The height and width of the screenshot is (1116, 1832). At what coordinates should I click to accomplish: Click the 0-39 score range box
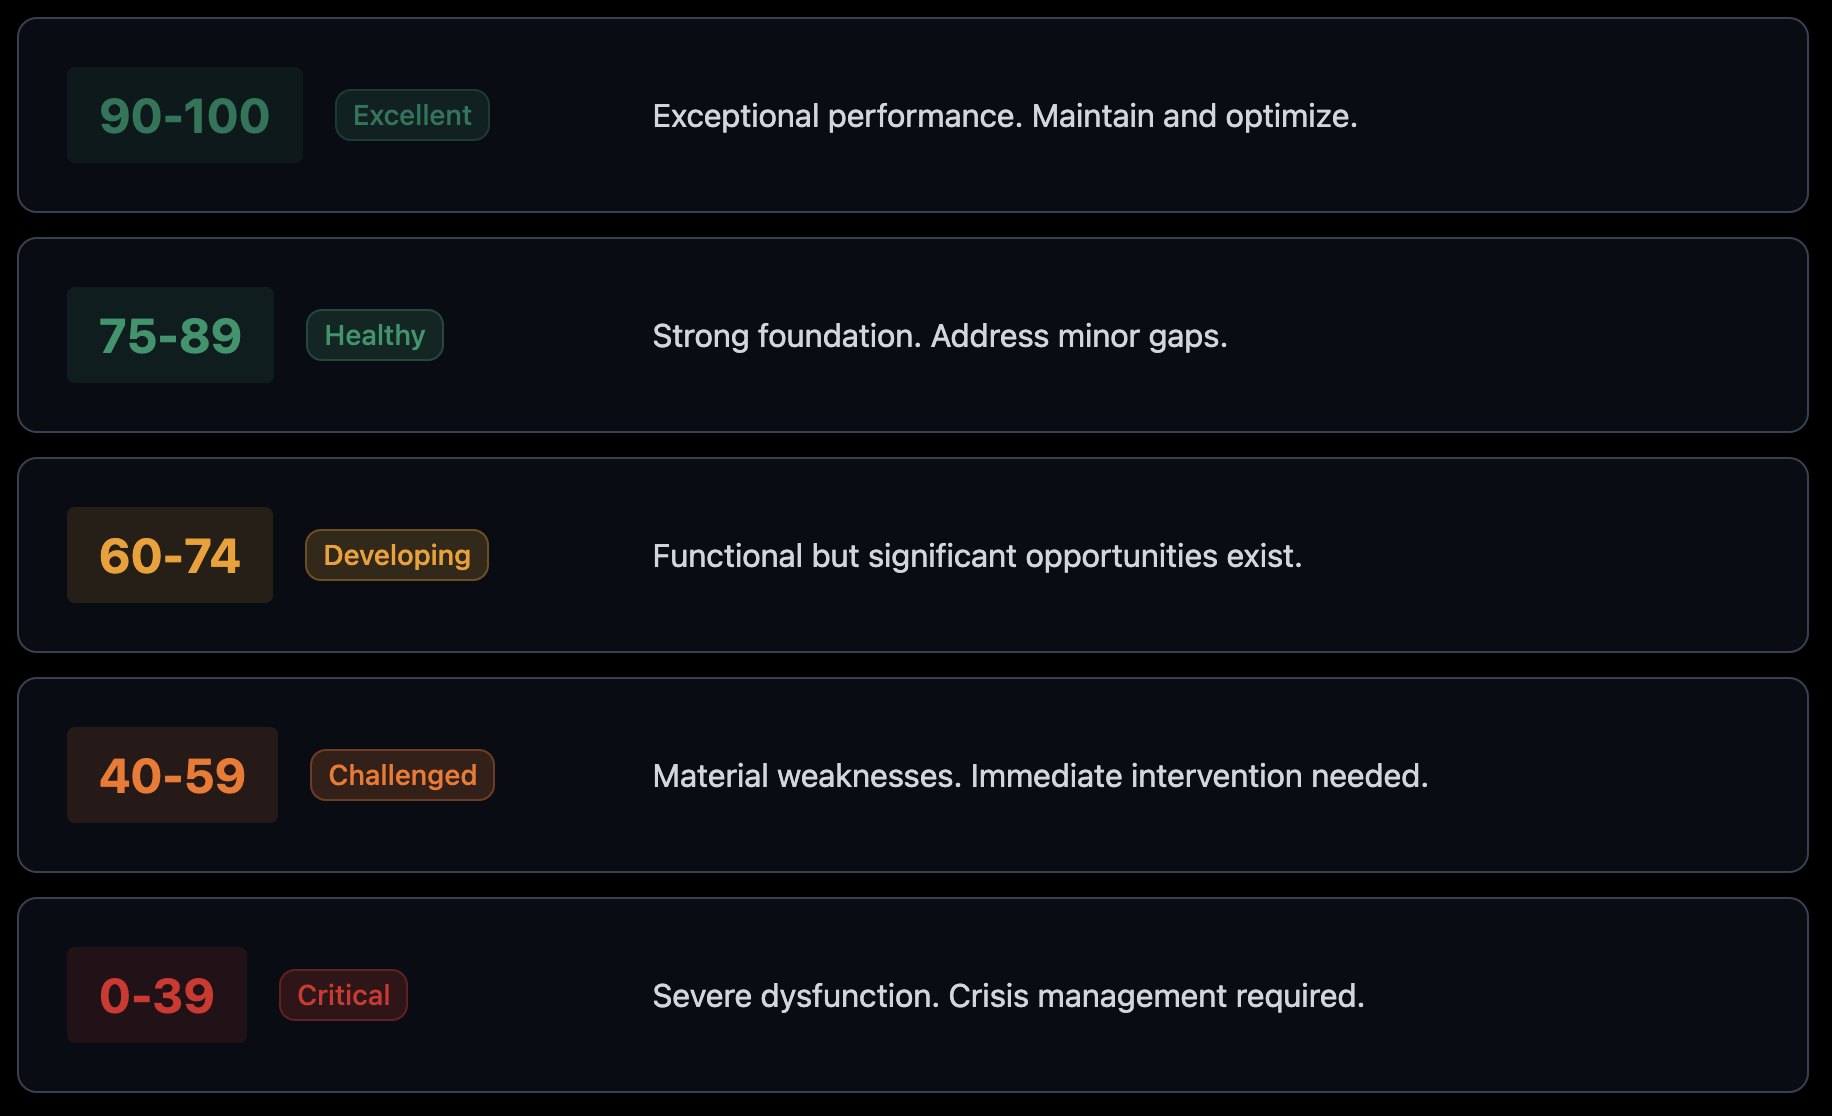point(157,995)
